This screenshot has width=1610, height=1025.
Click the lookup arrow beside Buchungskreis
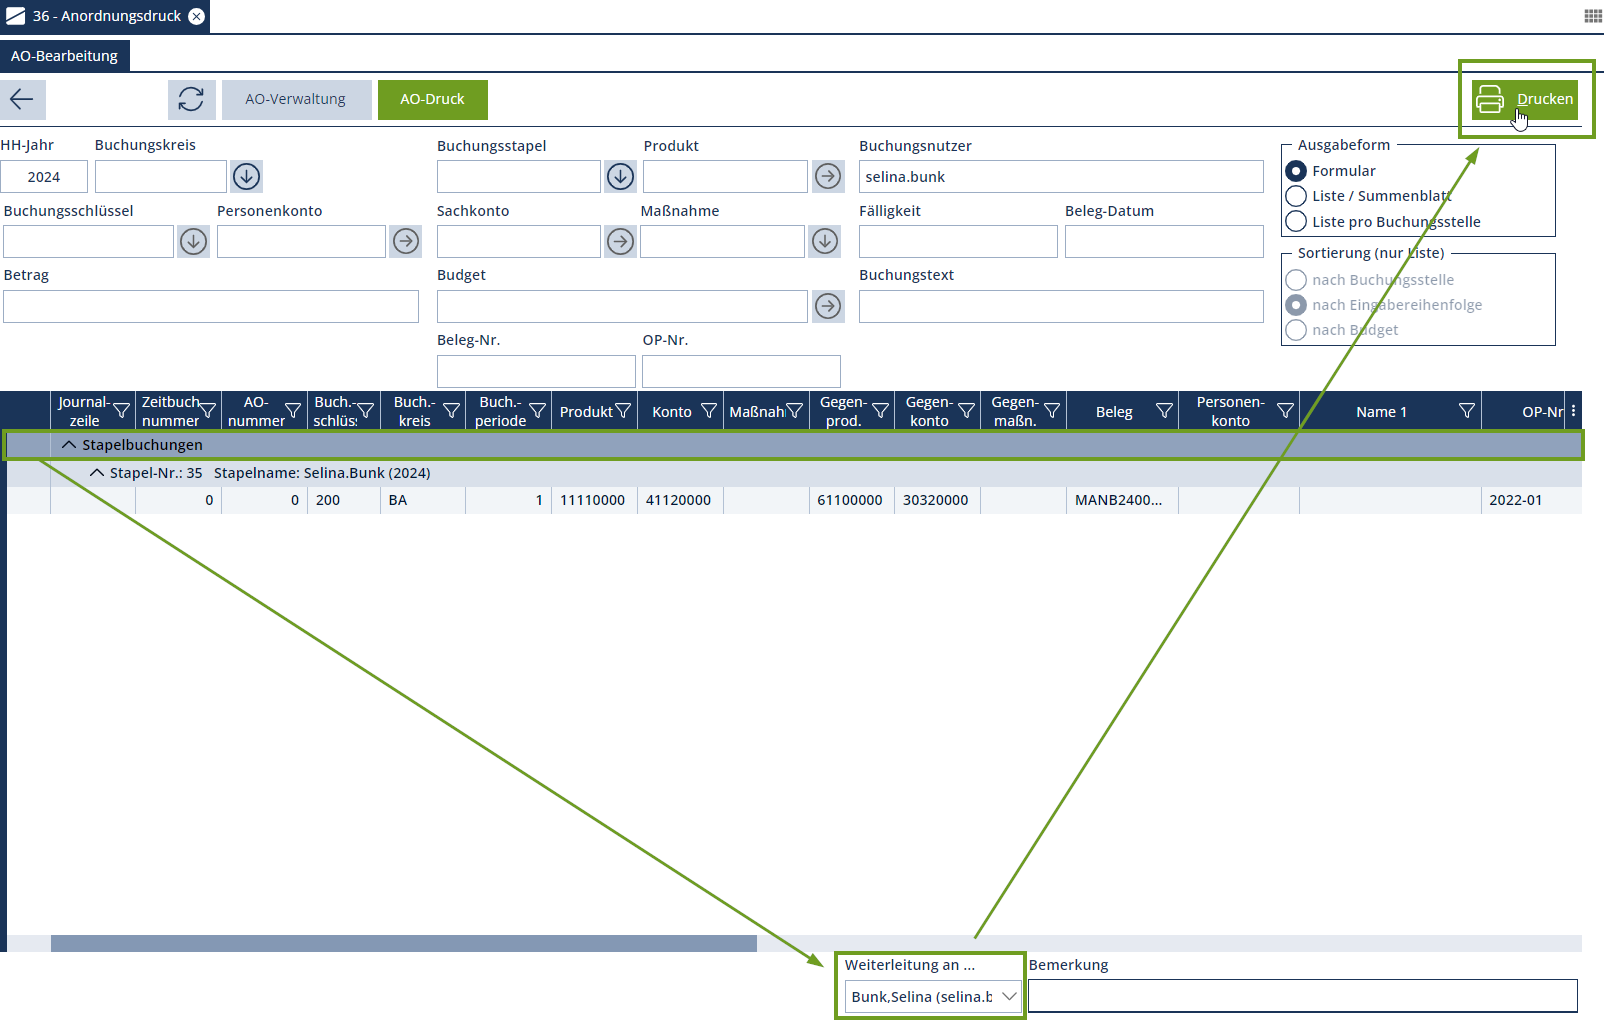point(246,177)
